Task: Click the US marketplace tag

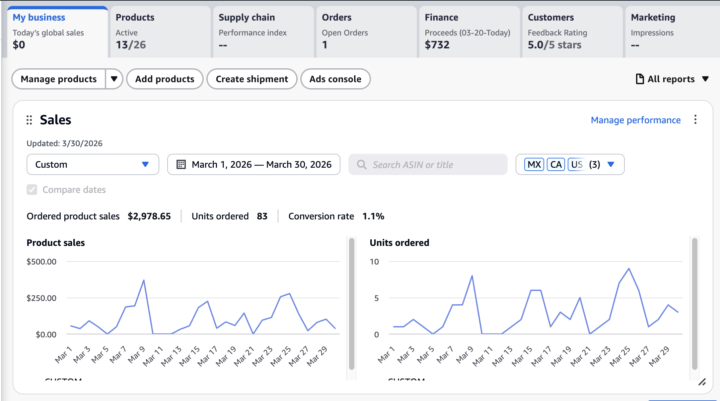Action: 576,164
